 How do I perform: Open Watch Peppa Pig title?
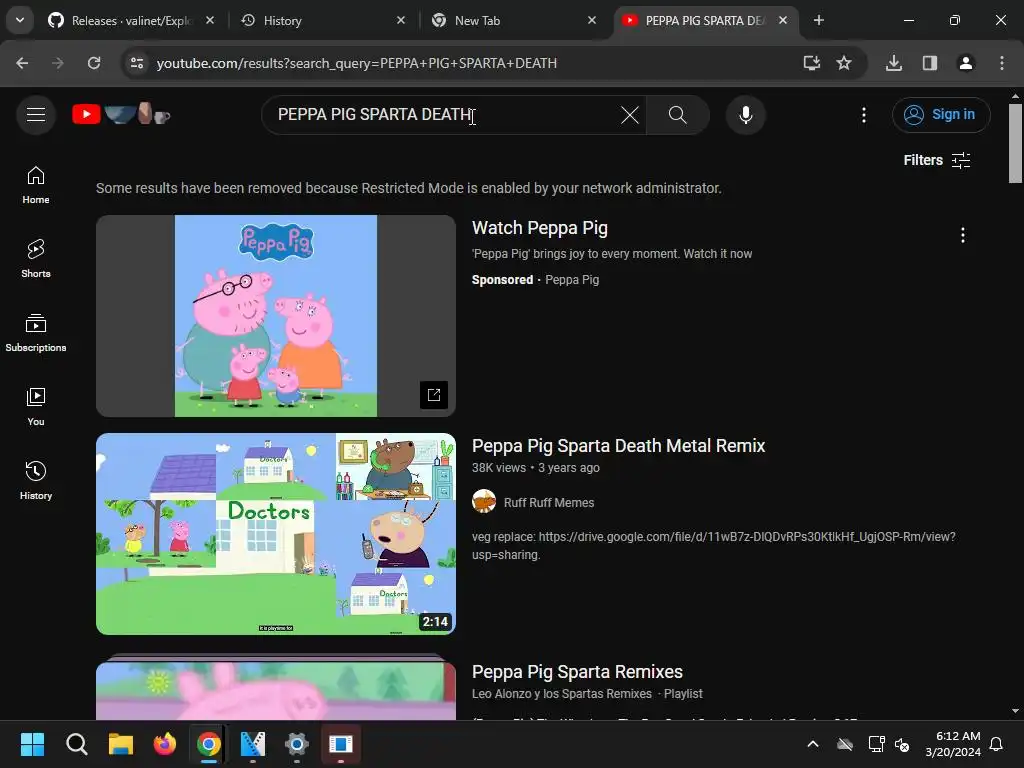pyautogui.click(x=540, y=228)
